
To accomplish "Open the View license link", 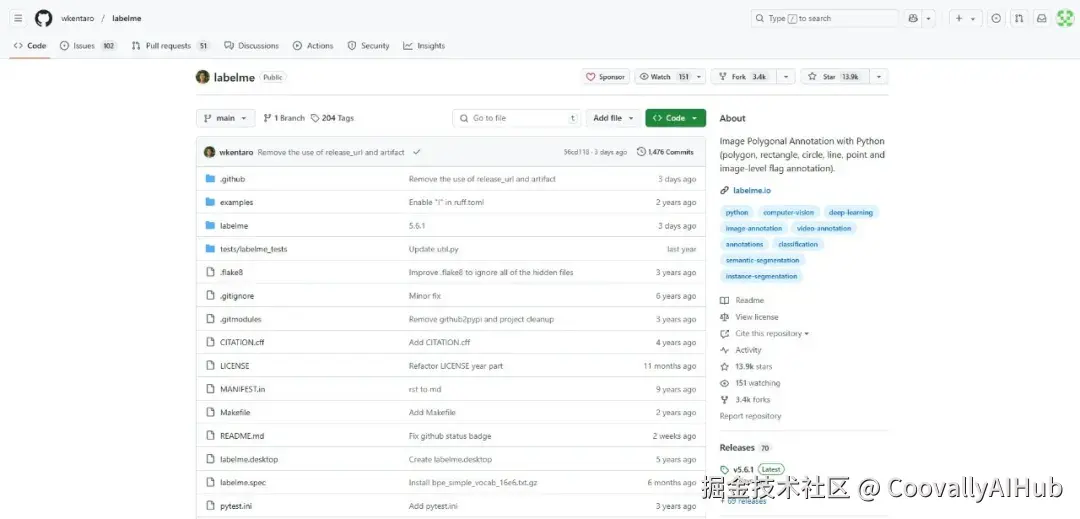I will pyautogui.click(x=749, y=317).
